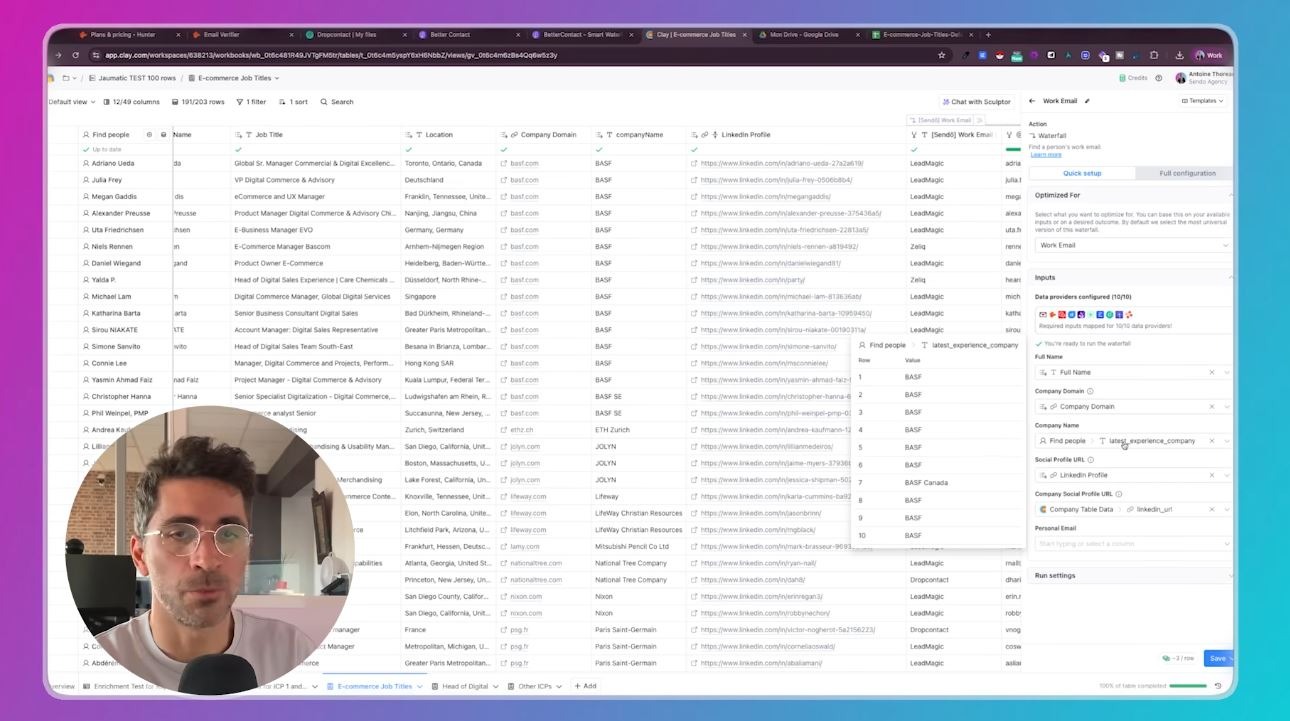
Task: Select the LinkedIn Profile column header
Action: point(796,134)
